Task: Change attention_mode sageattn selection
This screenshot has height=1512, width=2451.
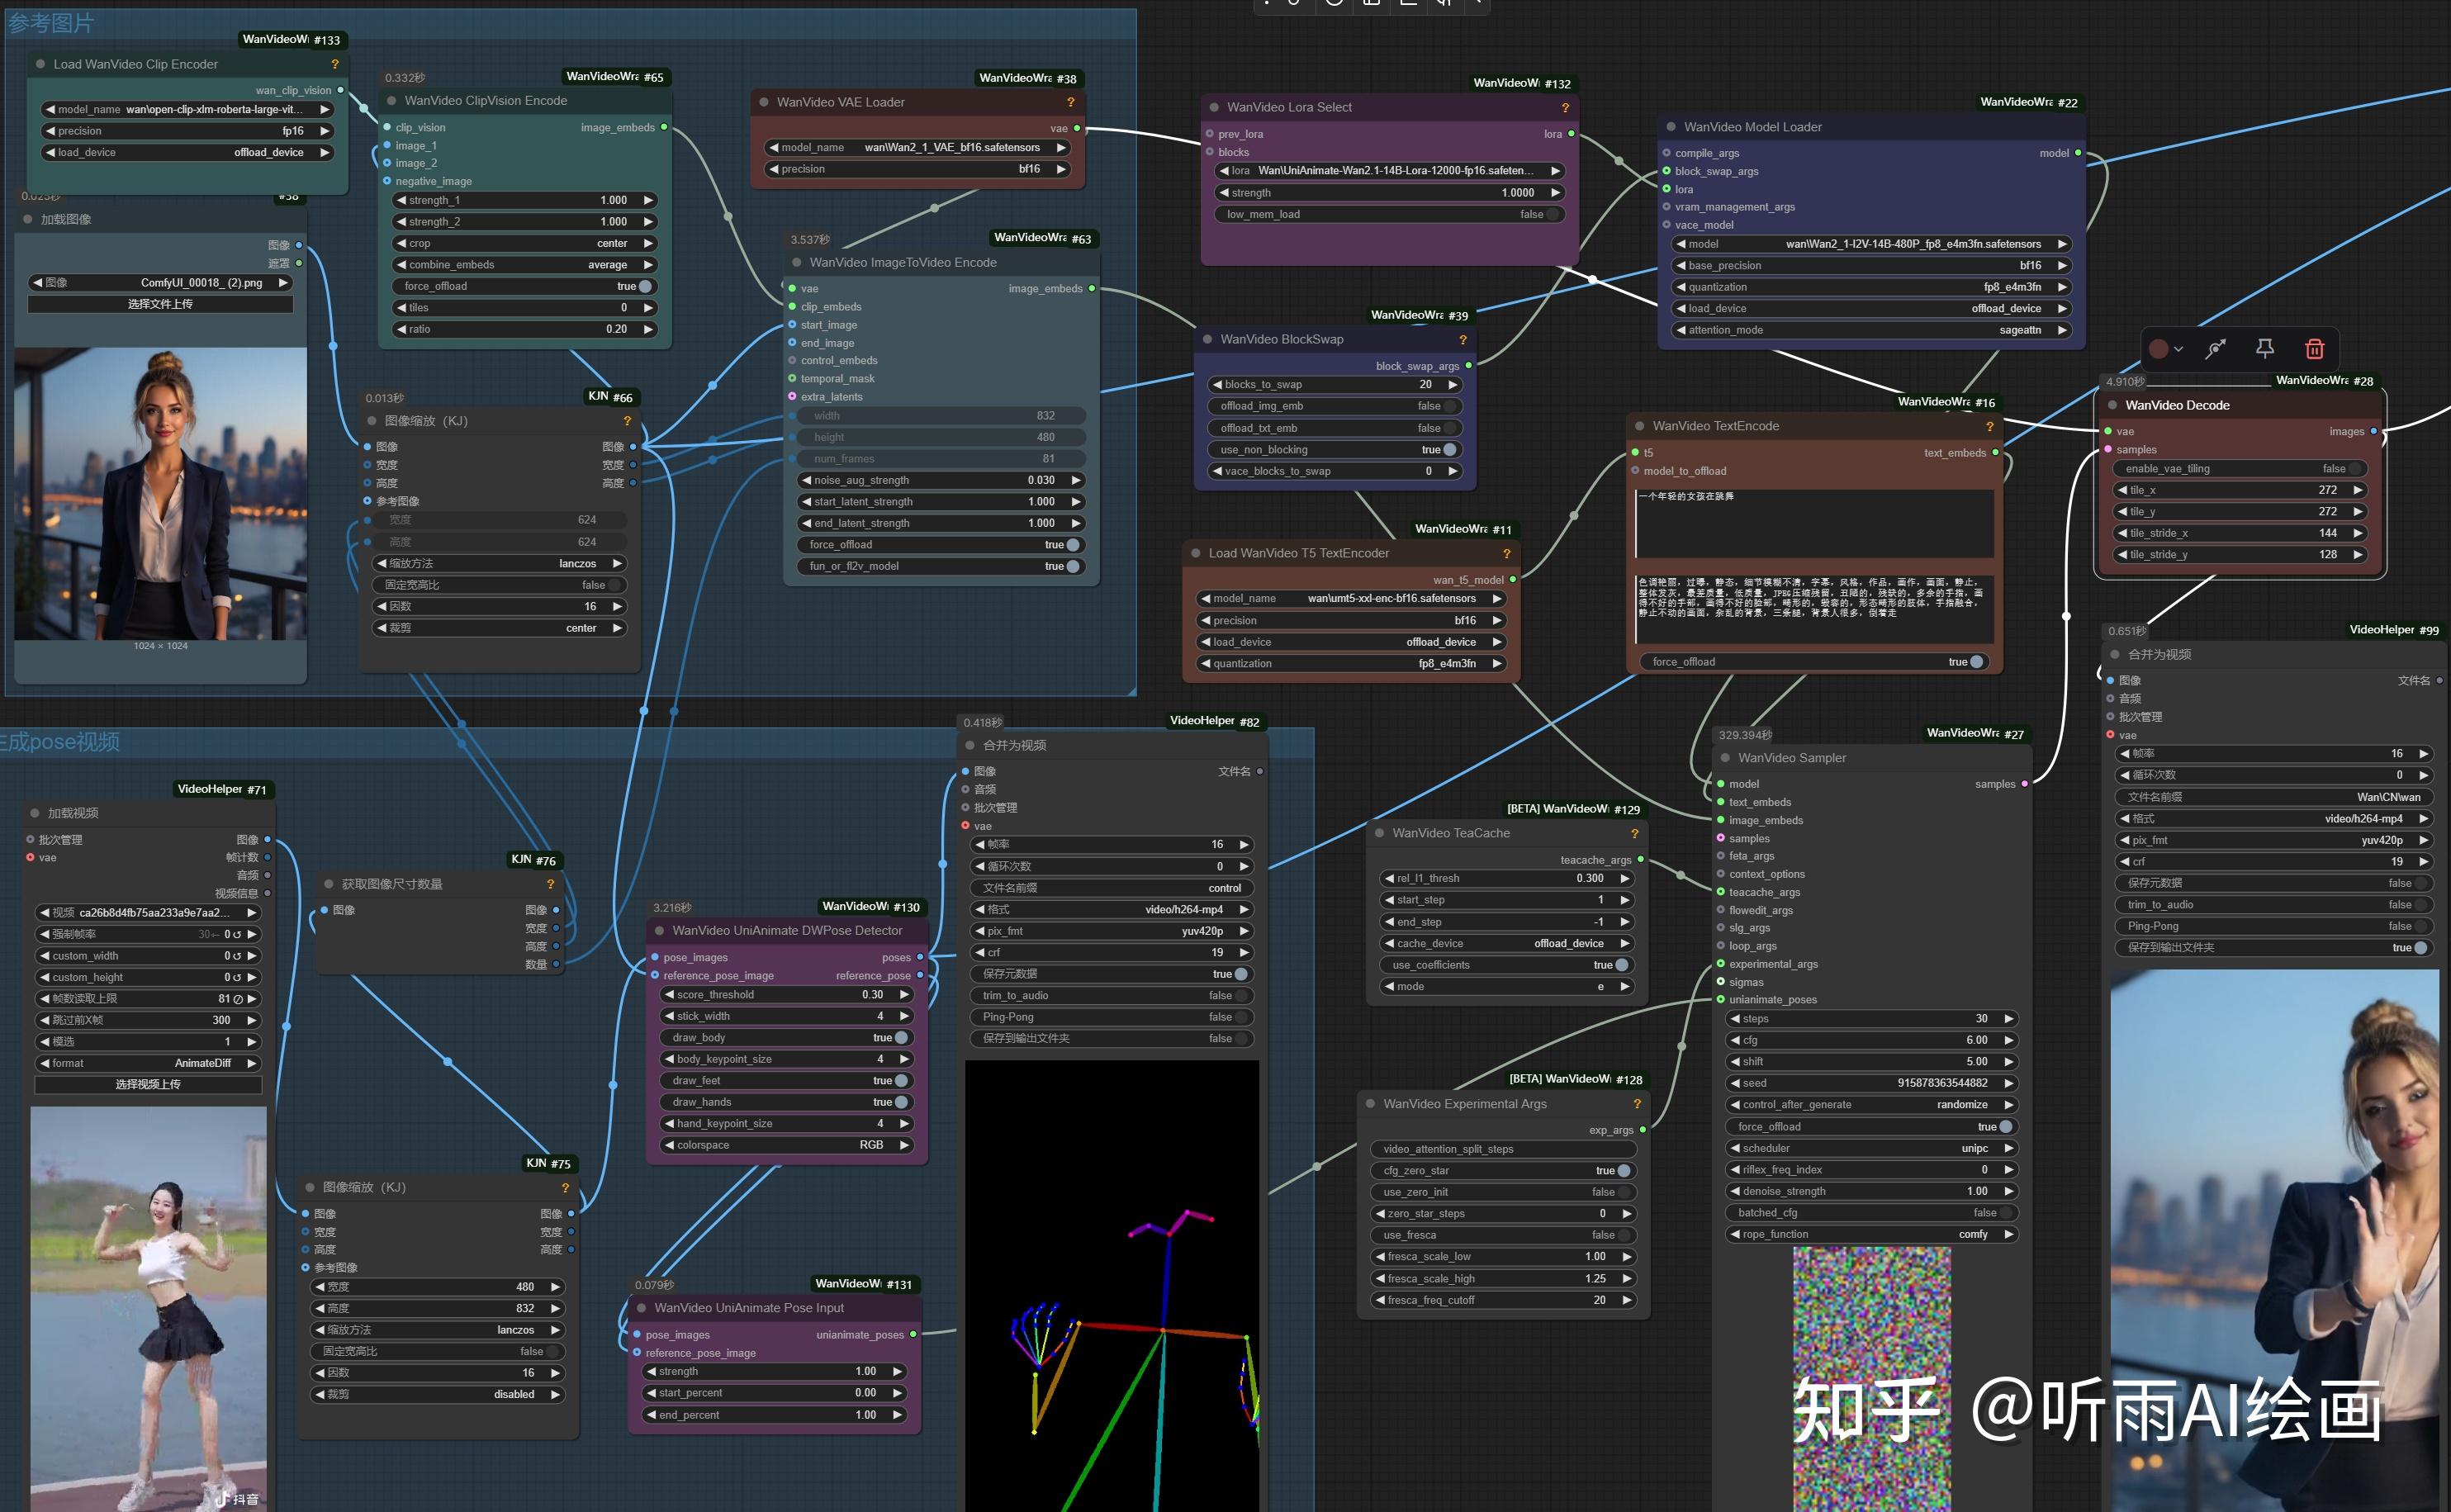Action: click(x=1870, y=330)
